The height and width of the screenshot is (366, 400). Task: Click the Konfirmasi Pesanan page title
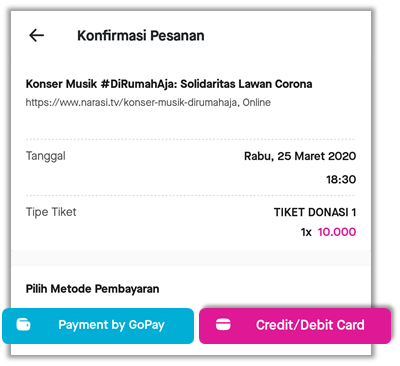pos(141,36)
